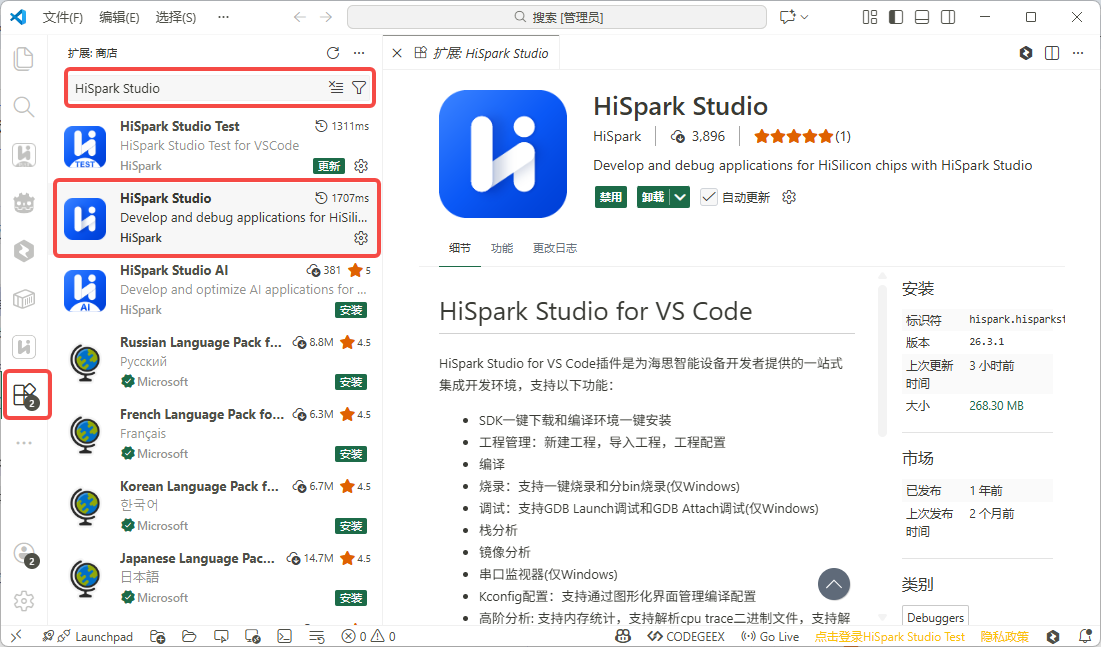The image size is (1101, 647).
Task: Open settings gear next to auto update
Action: click(x=789, y=197)
